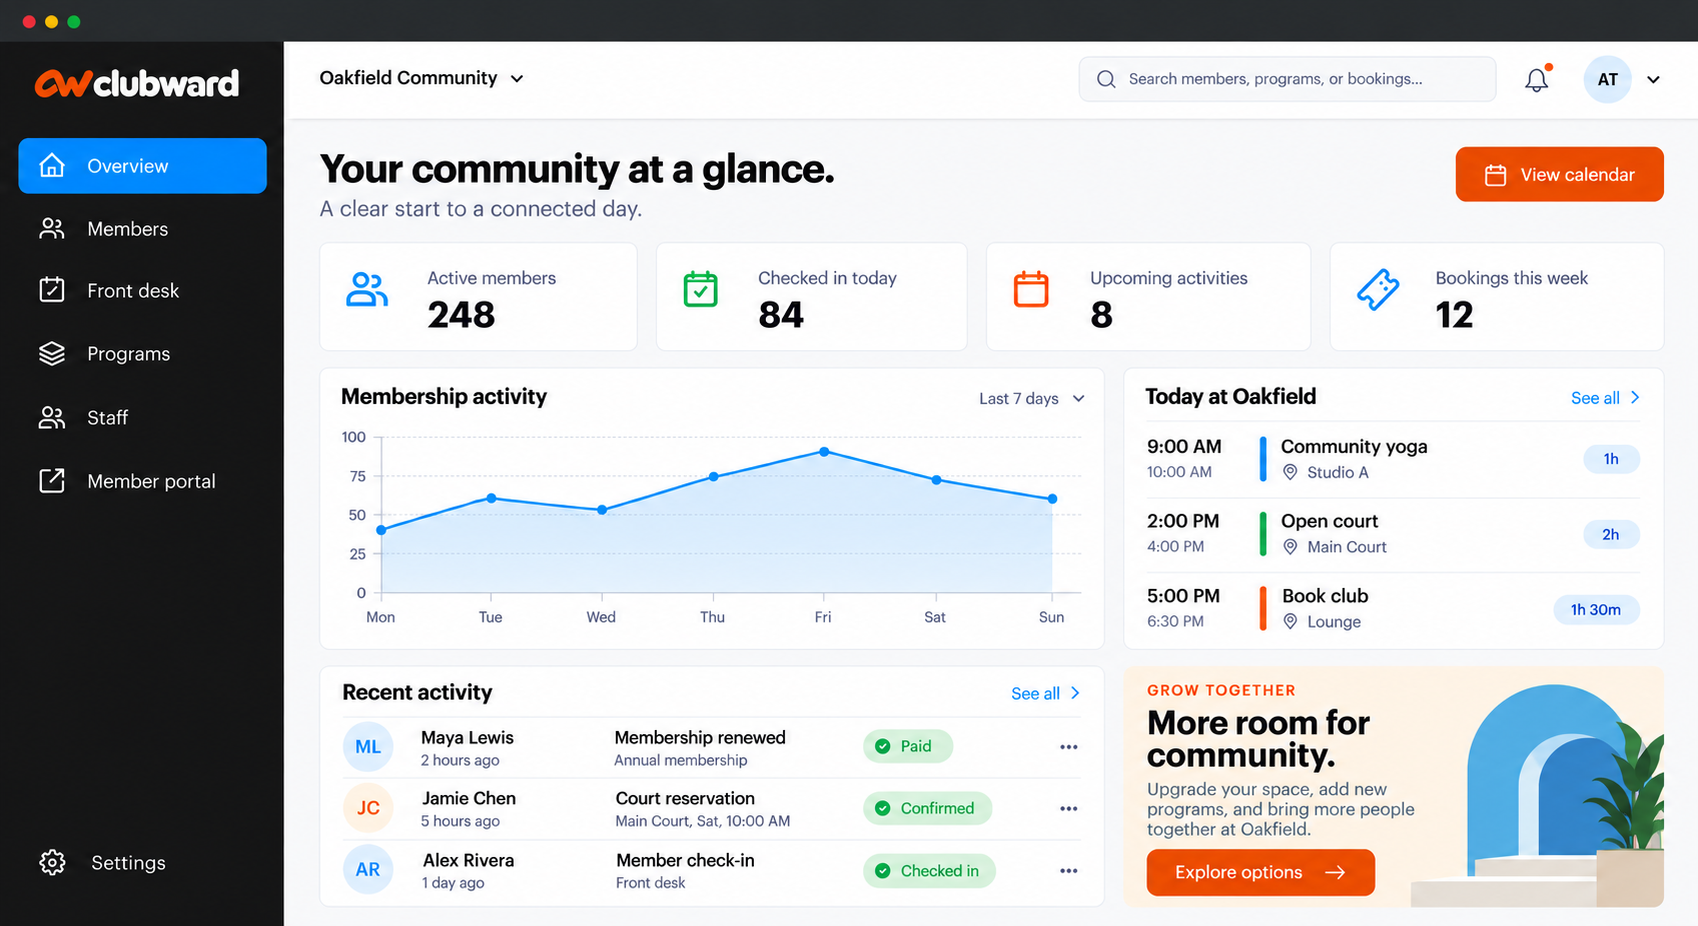Click the ML avatar for Maya Lewis
This screenshot has height=926, width=1698.
(x=368, y=747)
